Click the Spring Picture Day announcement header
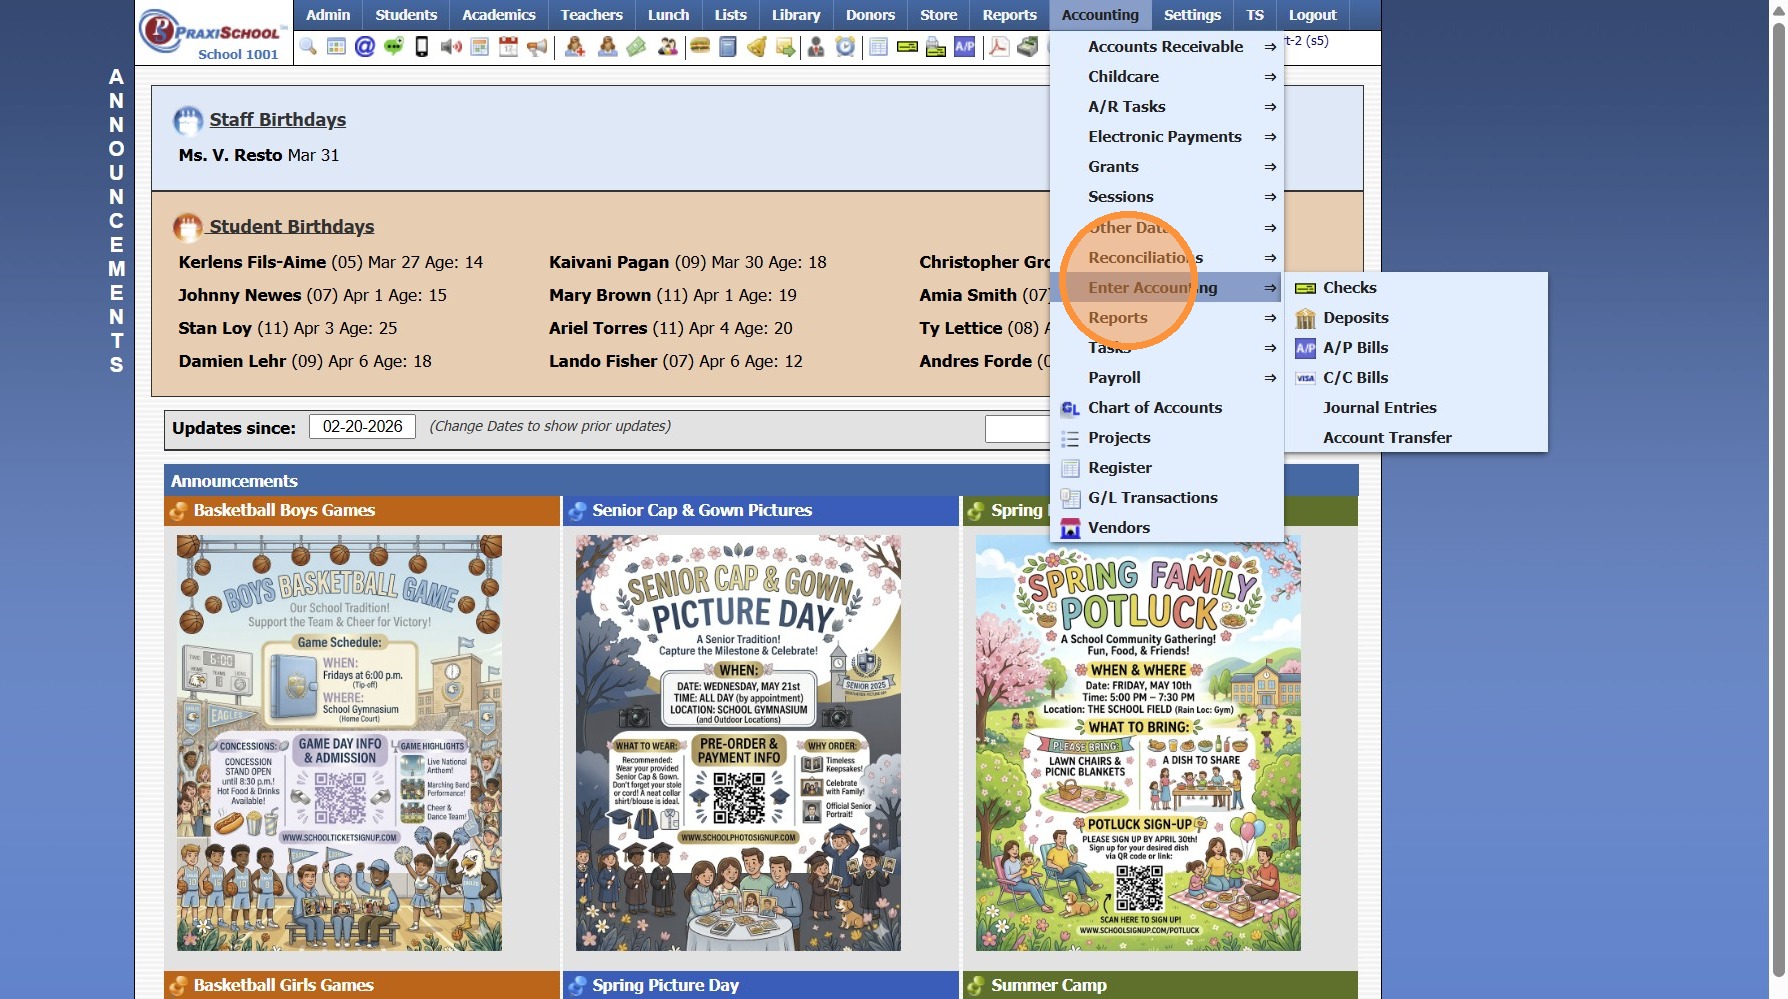Image resolution: width=1788 pixels, height=999 pixels. pyautogui.click(x=761, y=985)
